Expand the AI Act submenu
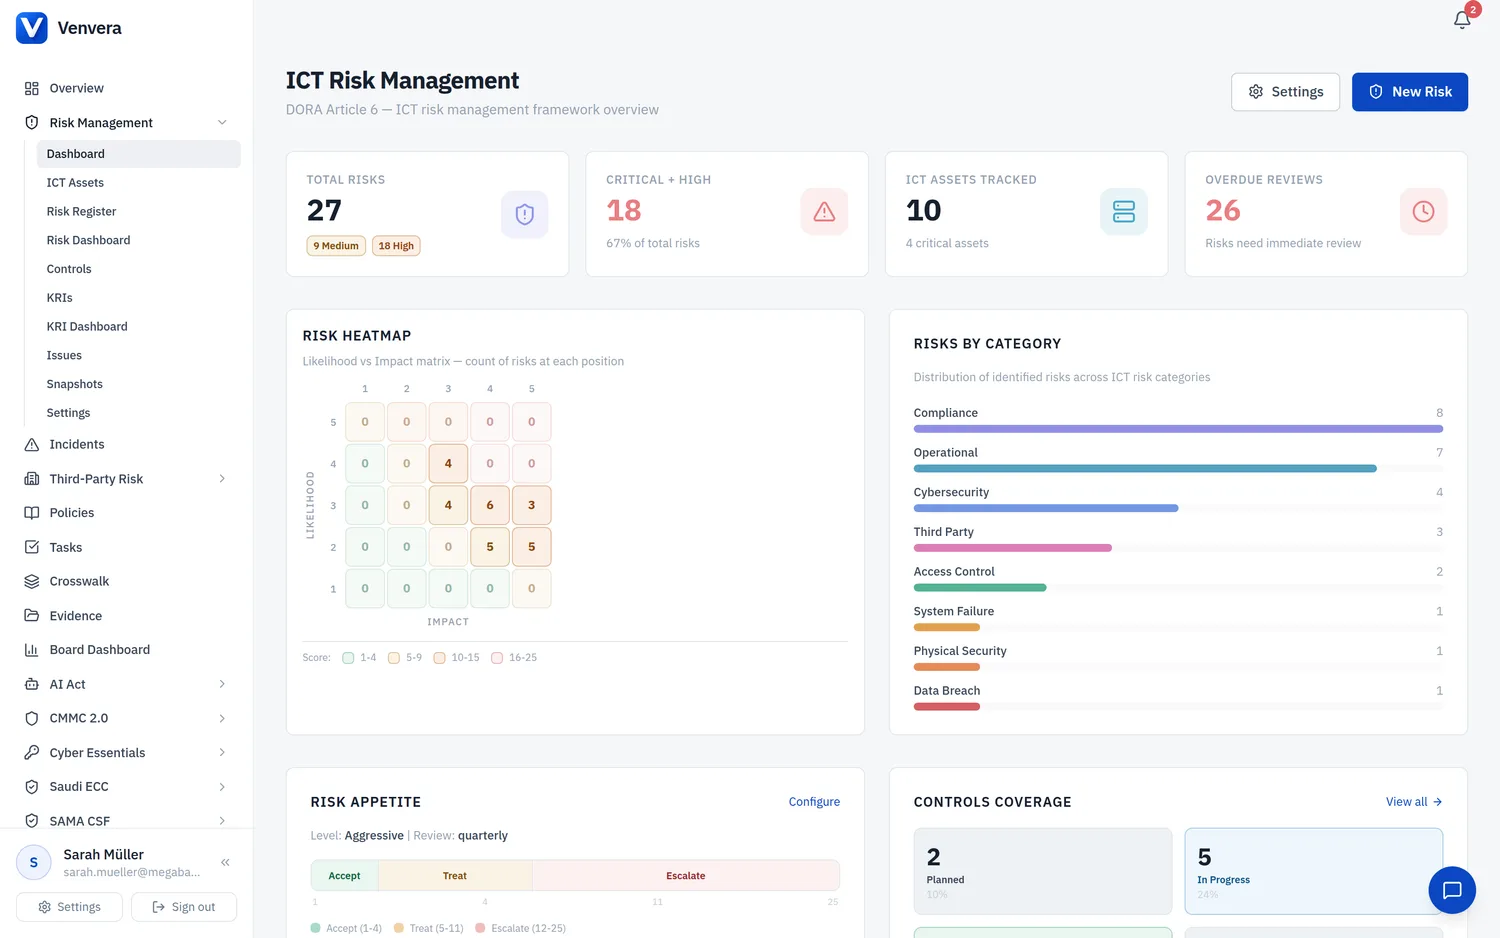This screenshot has height=938, width=1500. (222, 684)
